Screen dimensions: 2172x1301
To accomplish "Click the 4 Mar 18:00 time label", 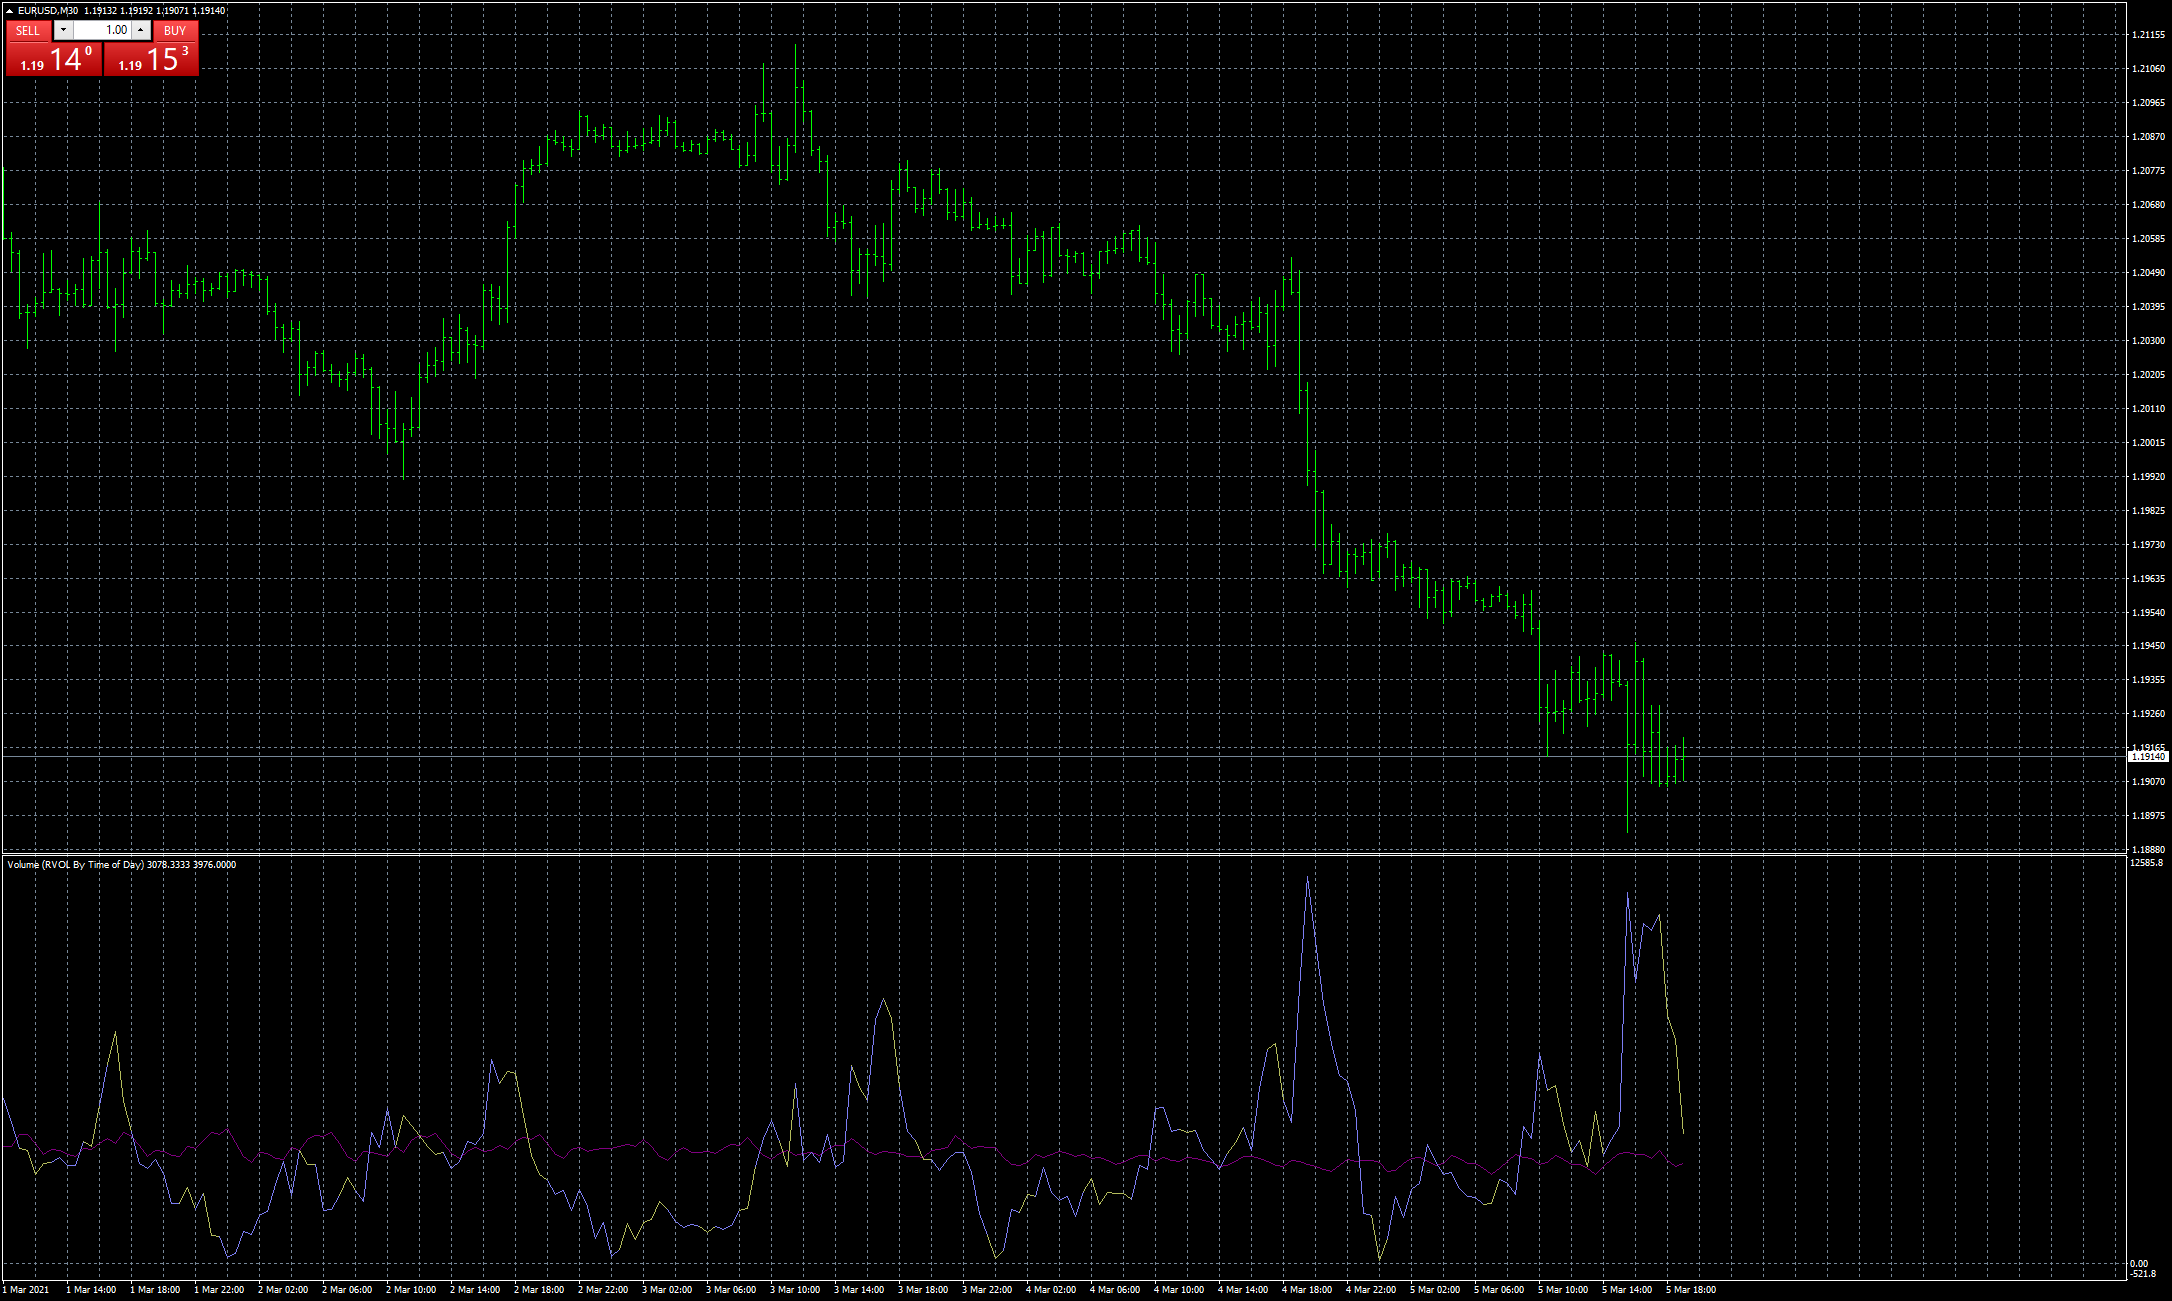I will click(1307, 1290).
